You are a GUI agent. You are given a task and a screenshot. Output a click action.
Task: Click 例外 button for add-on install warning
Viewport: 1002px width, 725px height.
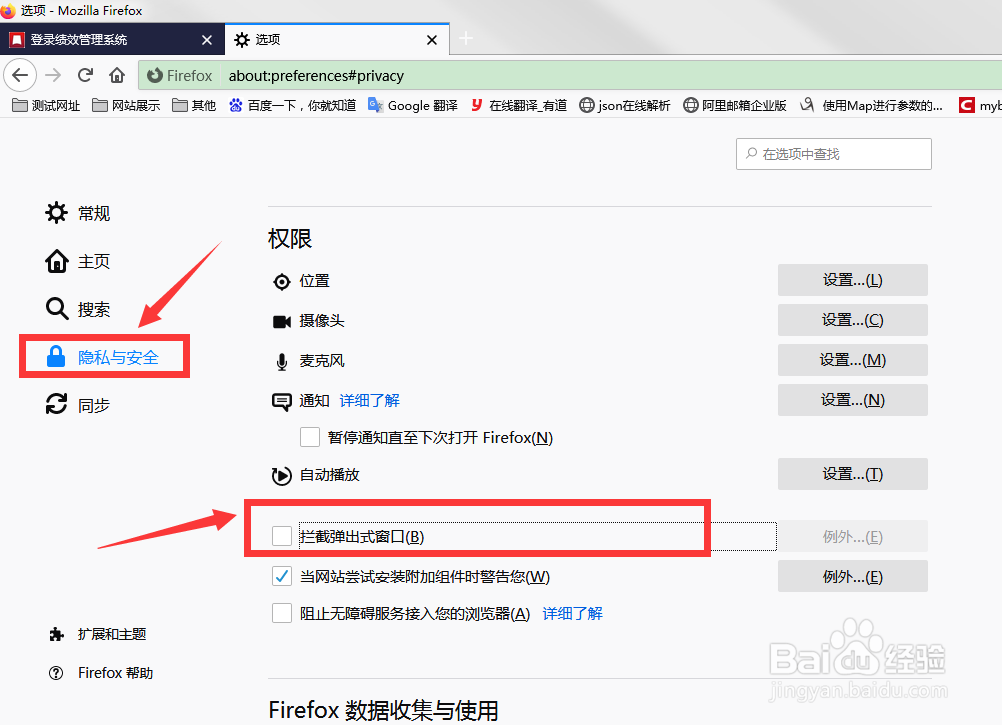[x=852, y=576]
